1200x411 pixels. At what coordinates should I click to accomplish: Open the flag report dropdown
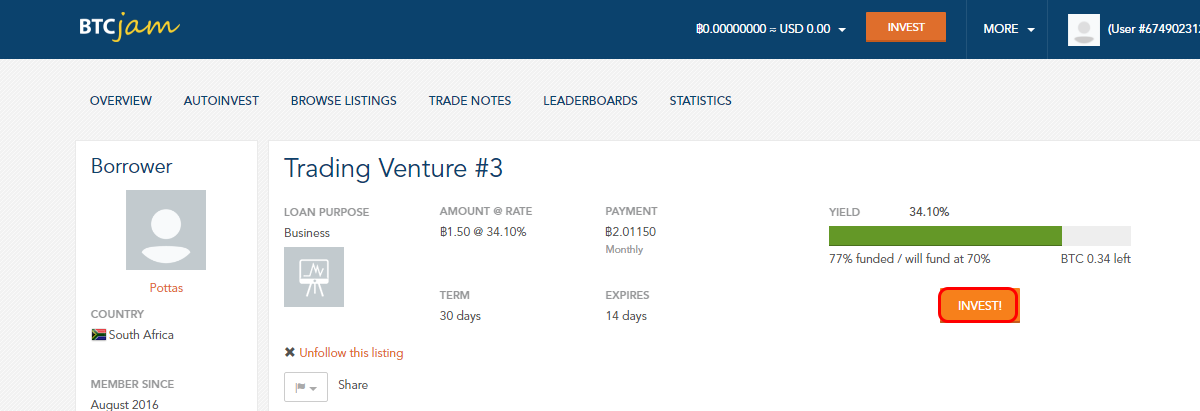click(x=306, y=387)
